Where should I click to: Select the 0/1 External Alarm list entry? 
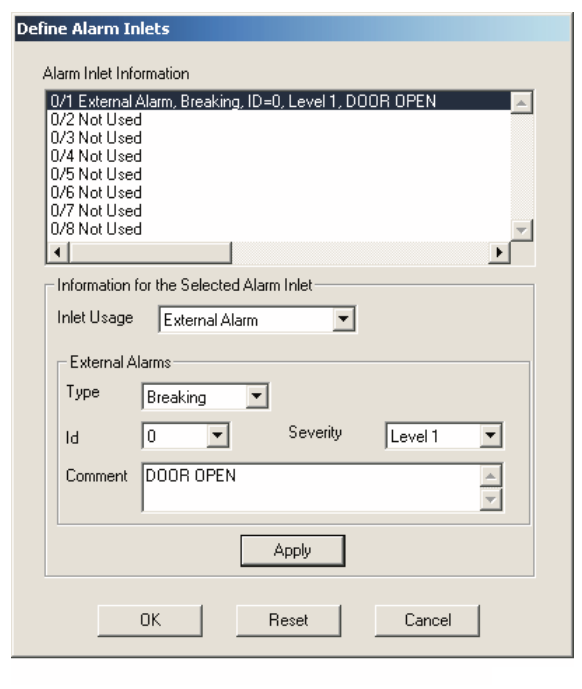[279, 101]
